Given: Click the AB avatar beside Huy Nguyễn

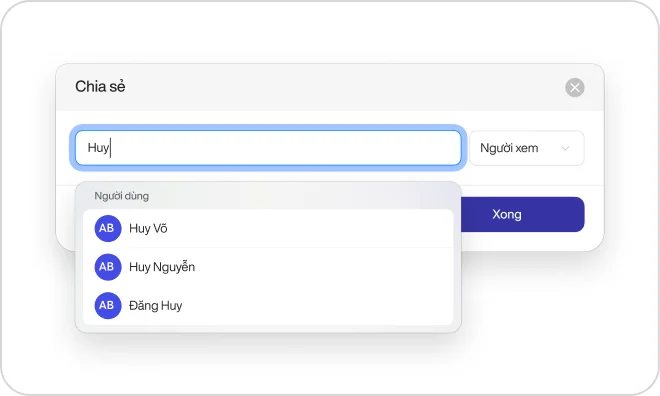Looking at the screenshot, I should pos(108,267).
